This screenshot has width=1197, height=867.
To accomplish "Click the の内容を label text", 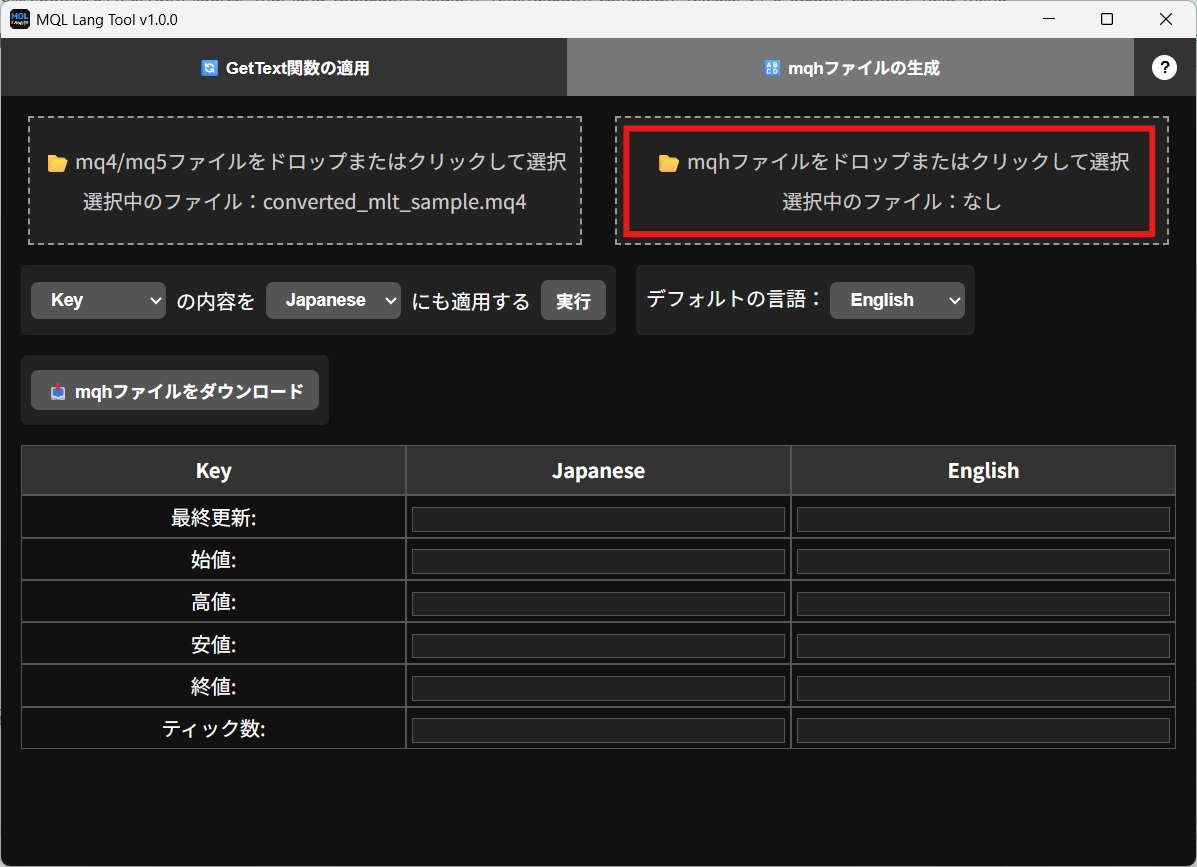I will coord(215,301).
